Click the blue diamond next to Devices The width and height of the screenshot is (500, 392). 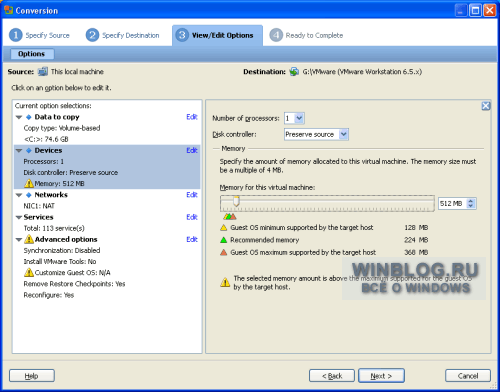coord(29,150)
